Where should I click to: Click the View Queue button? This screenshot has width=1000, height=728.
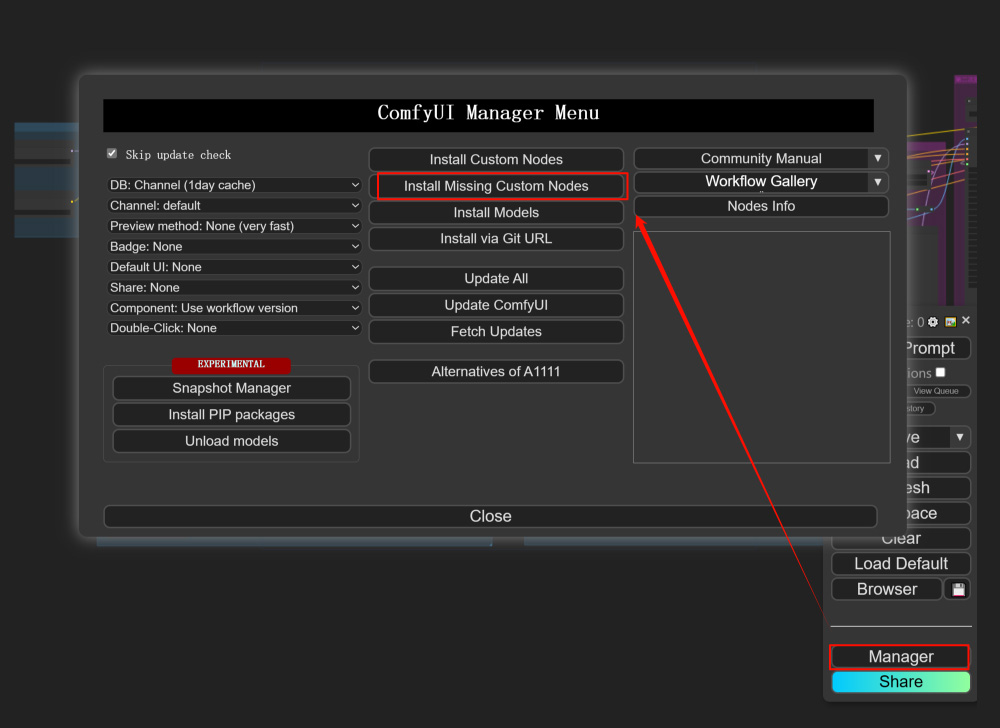tap(937, 391)
